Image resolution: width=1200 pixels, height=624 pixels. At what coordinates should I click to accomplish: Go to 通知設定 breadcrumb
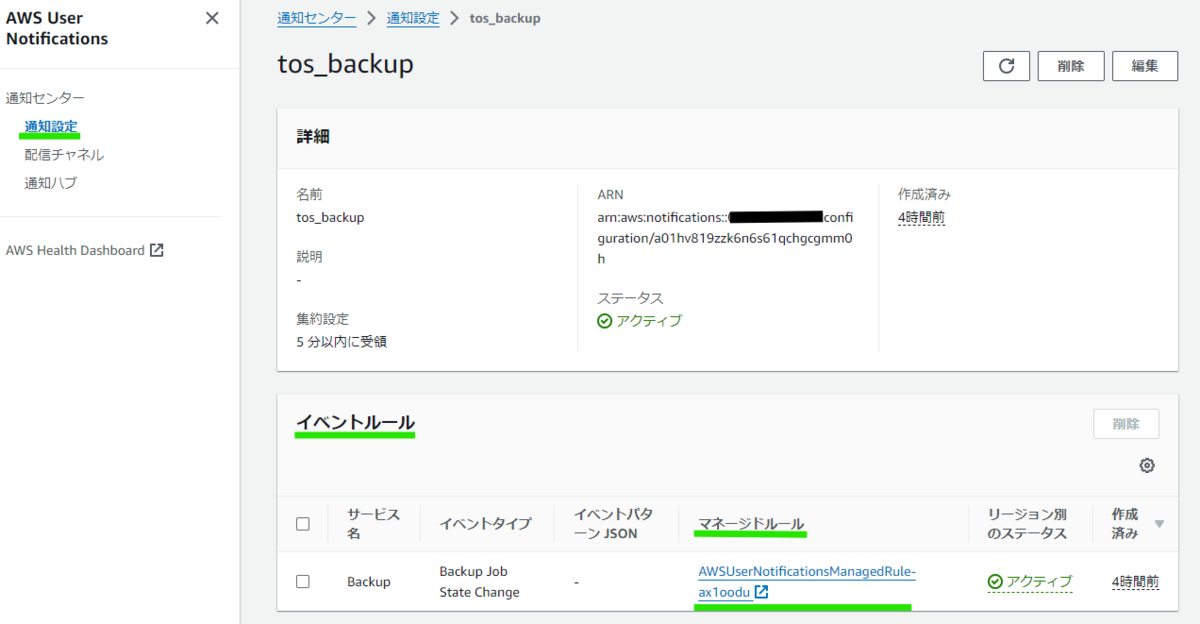413,18
